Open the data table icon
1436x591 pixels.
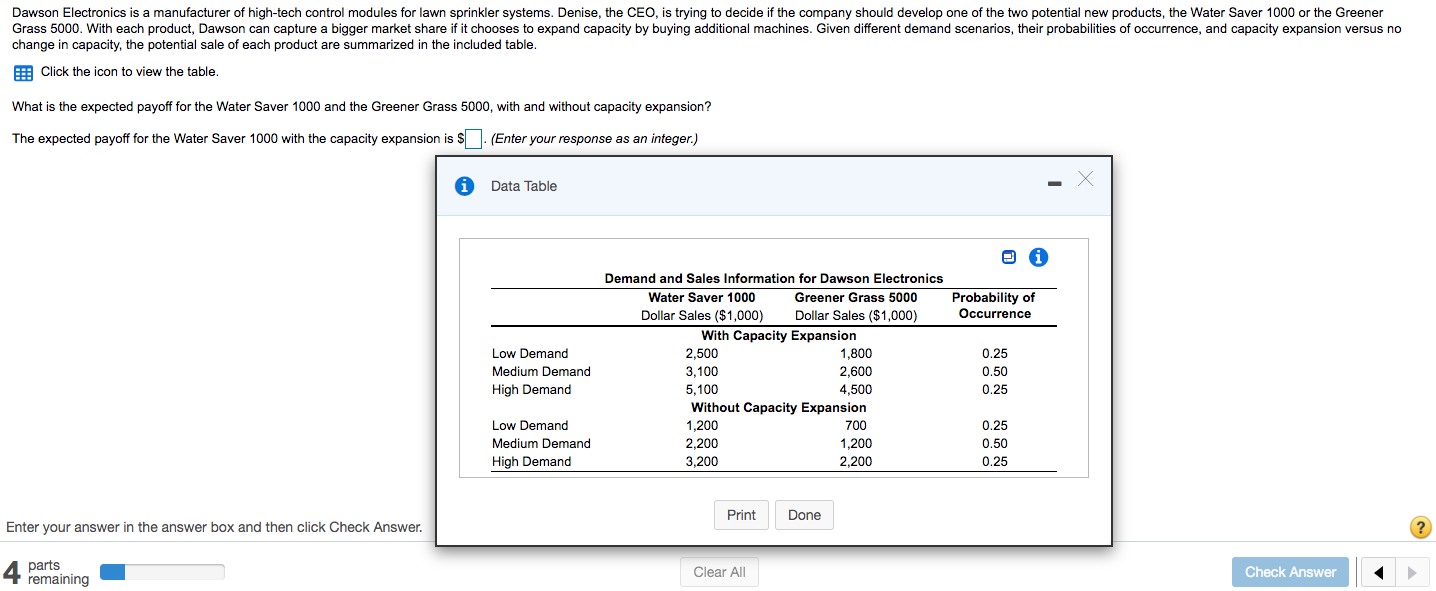pos(22,72)
